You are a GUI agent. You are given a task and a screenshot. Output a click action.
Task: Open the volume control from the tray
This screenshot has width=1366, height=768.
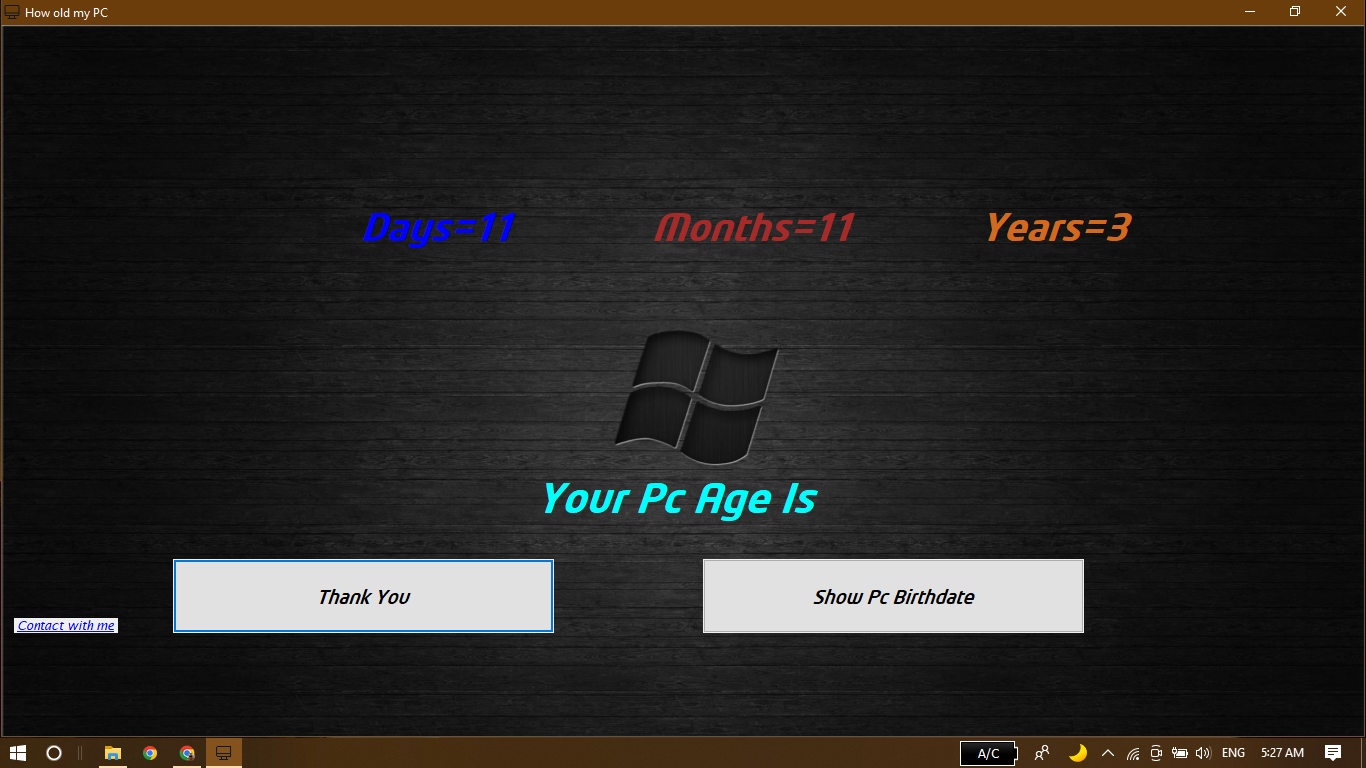click(1203, 753)
